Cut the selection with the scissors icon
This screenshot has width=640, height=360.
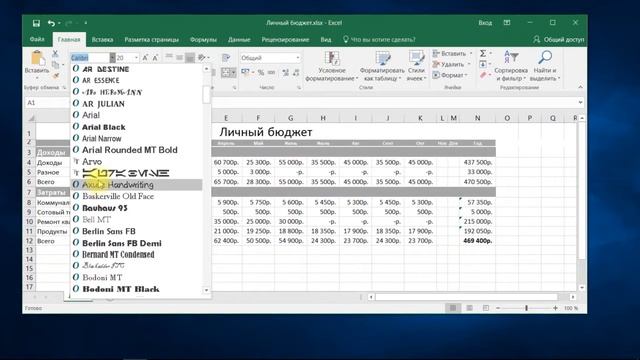[x=55, y=53]
